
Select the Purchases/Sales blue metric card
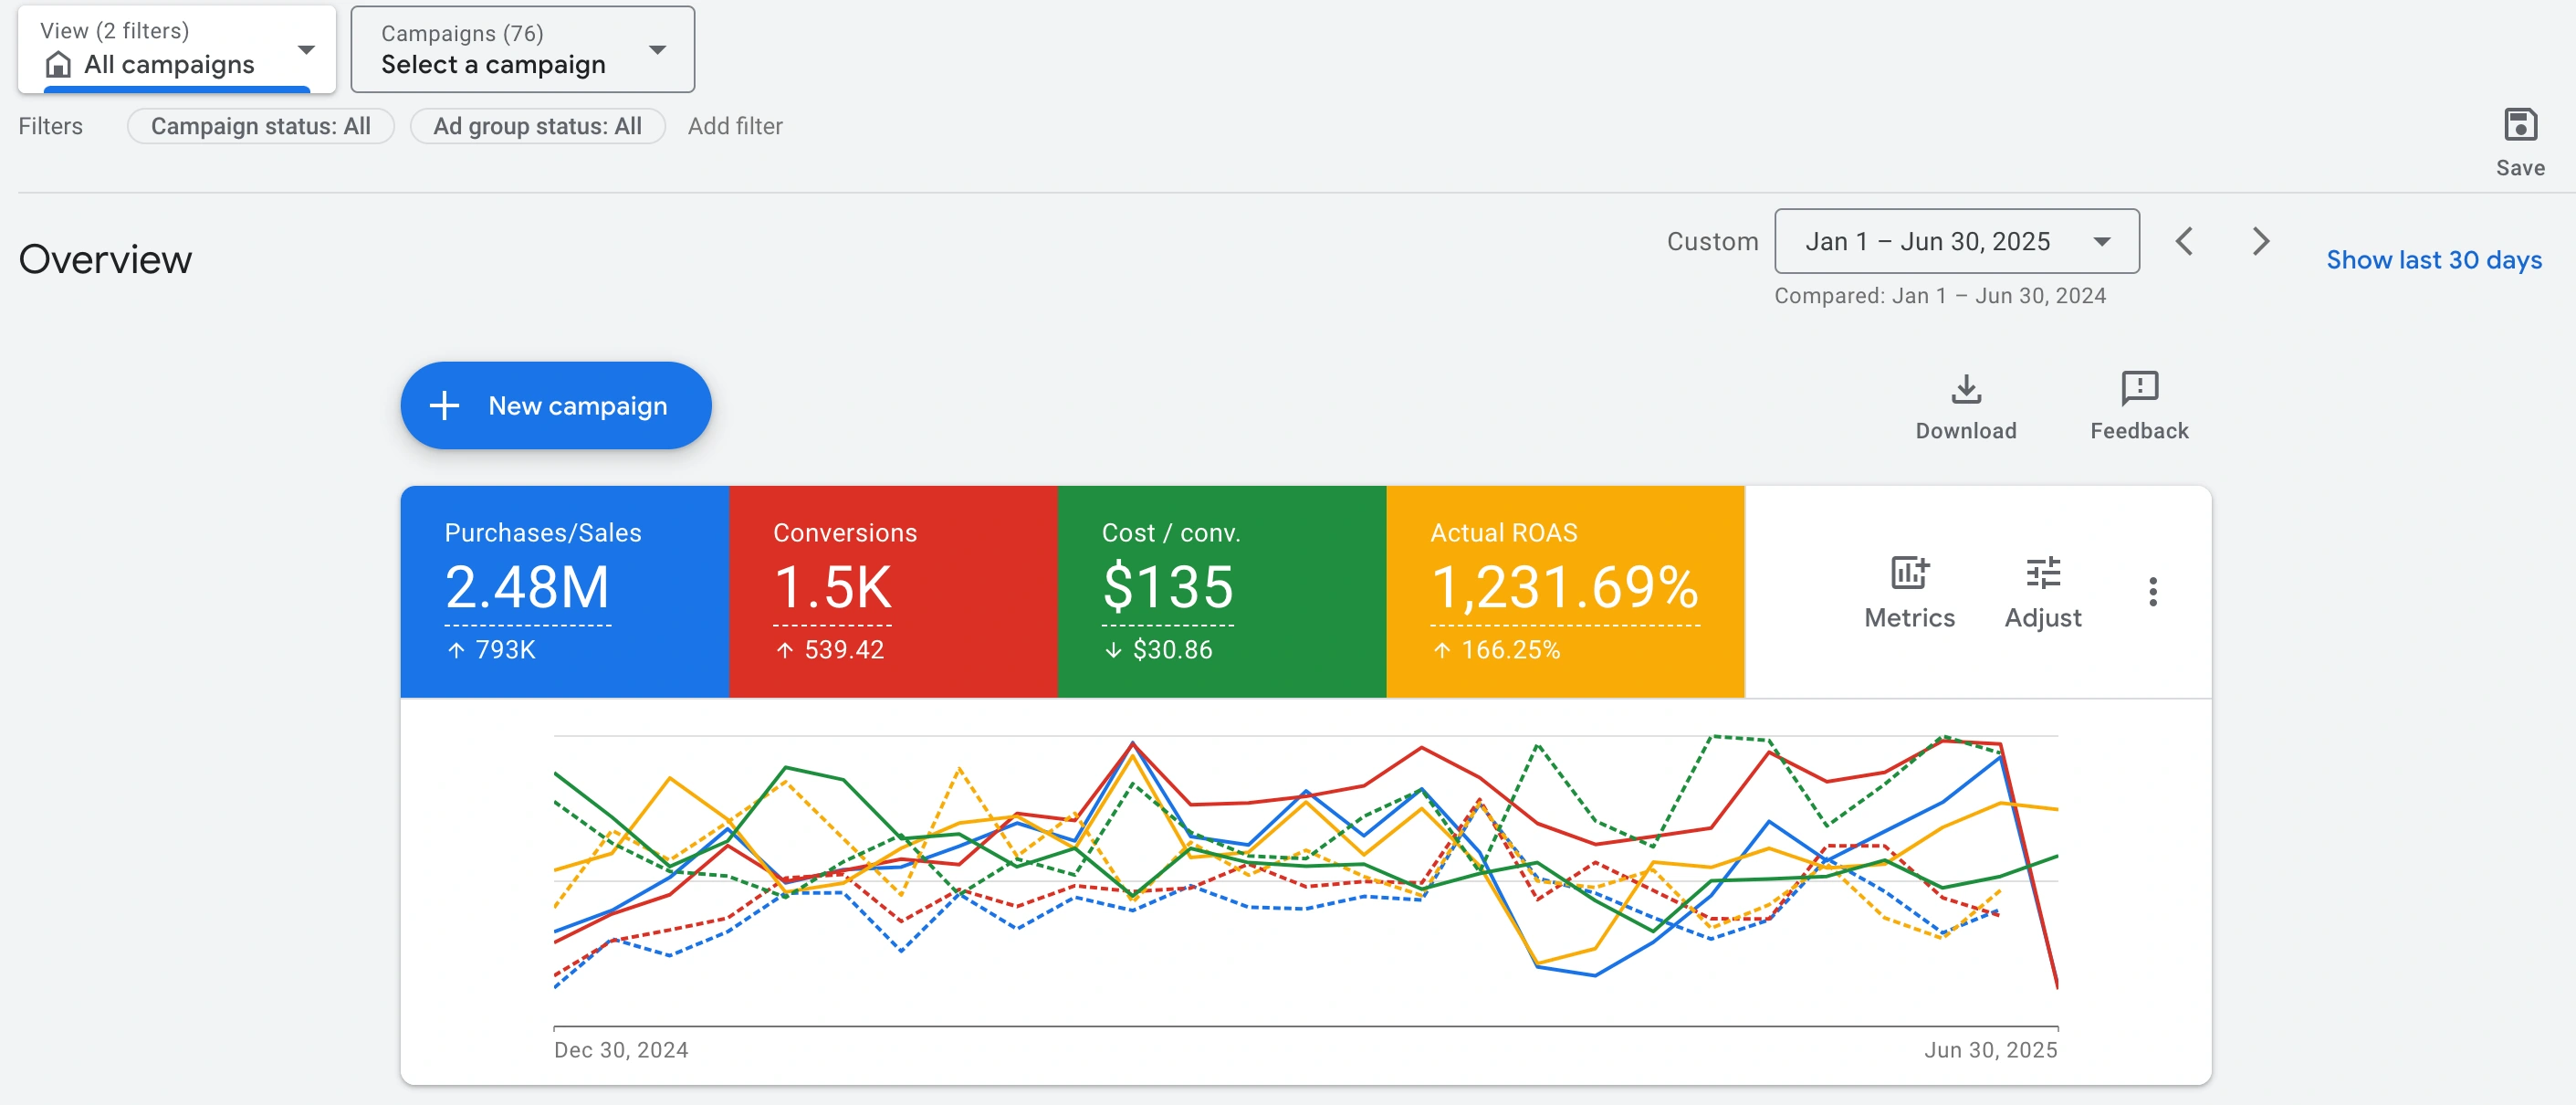pyautogui.click(x=564, y=592)
